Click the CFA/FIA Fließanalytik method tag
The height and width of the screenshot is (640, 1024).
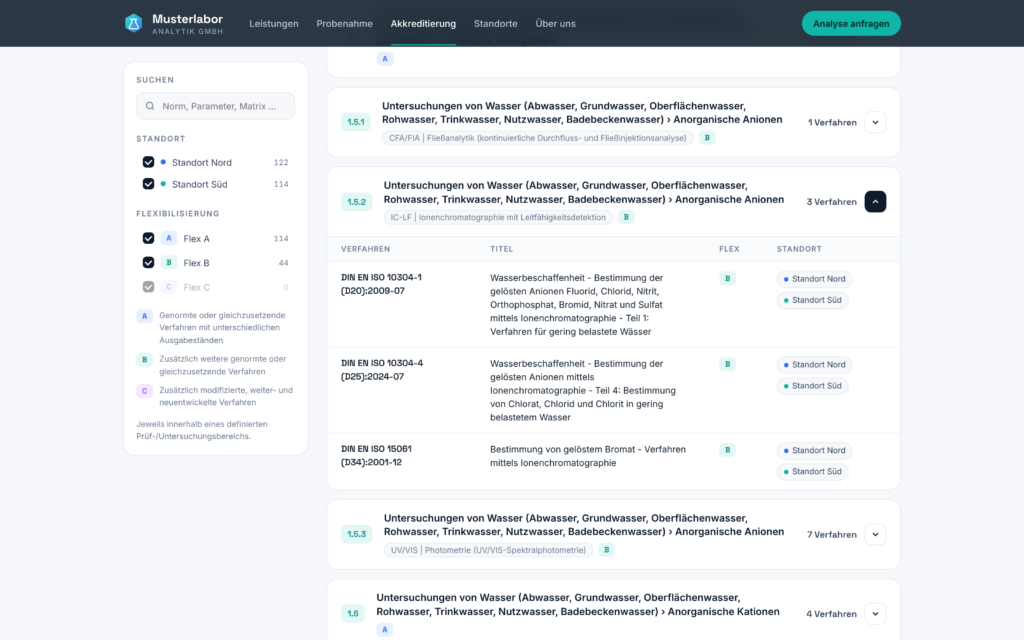click(537, 138)
